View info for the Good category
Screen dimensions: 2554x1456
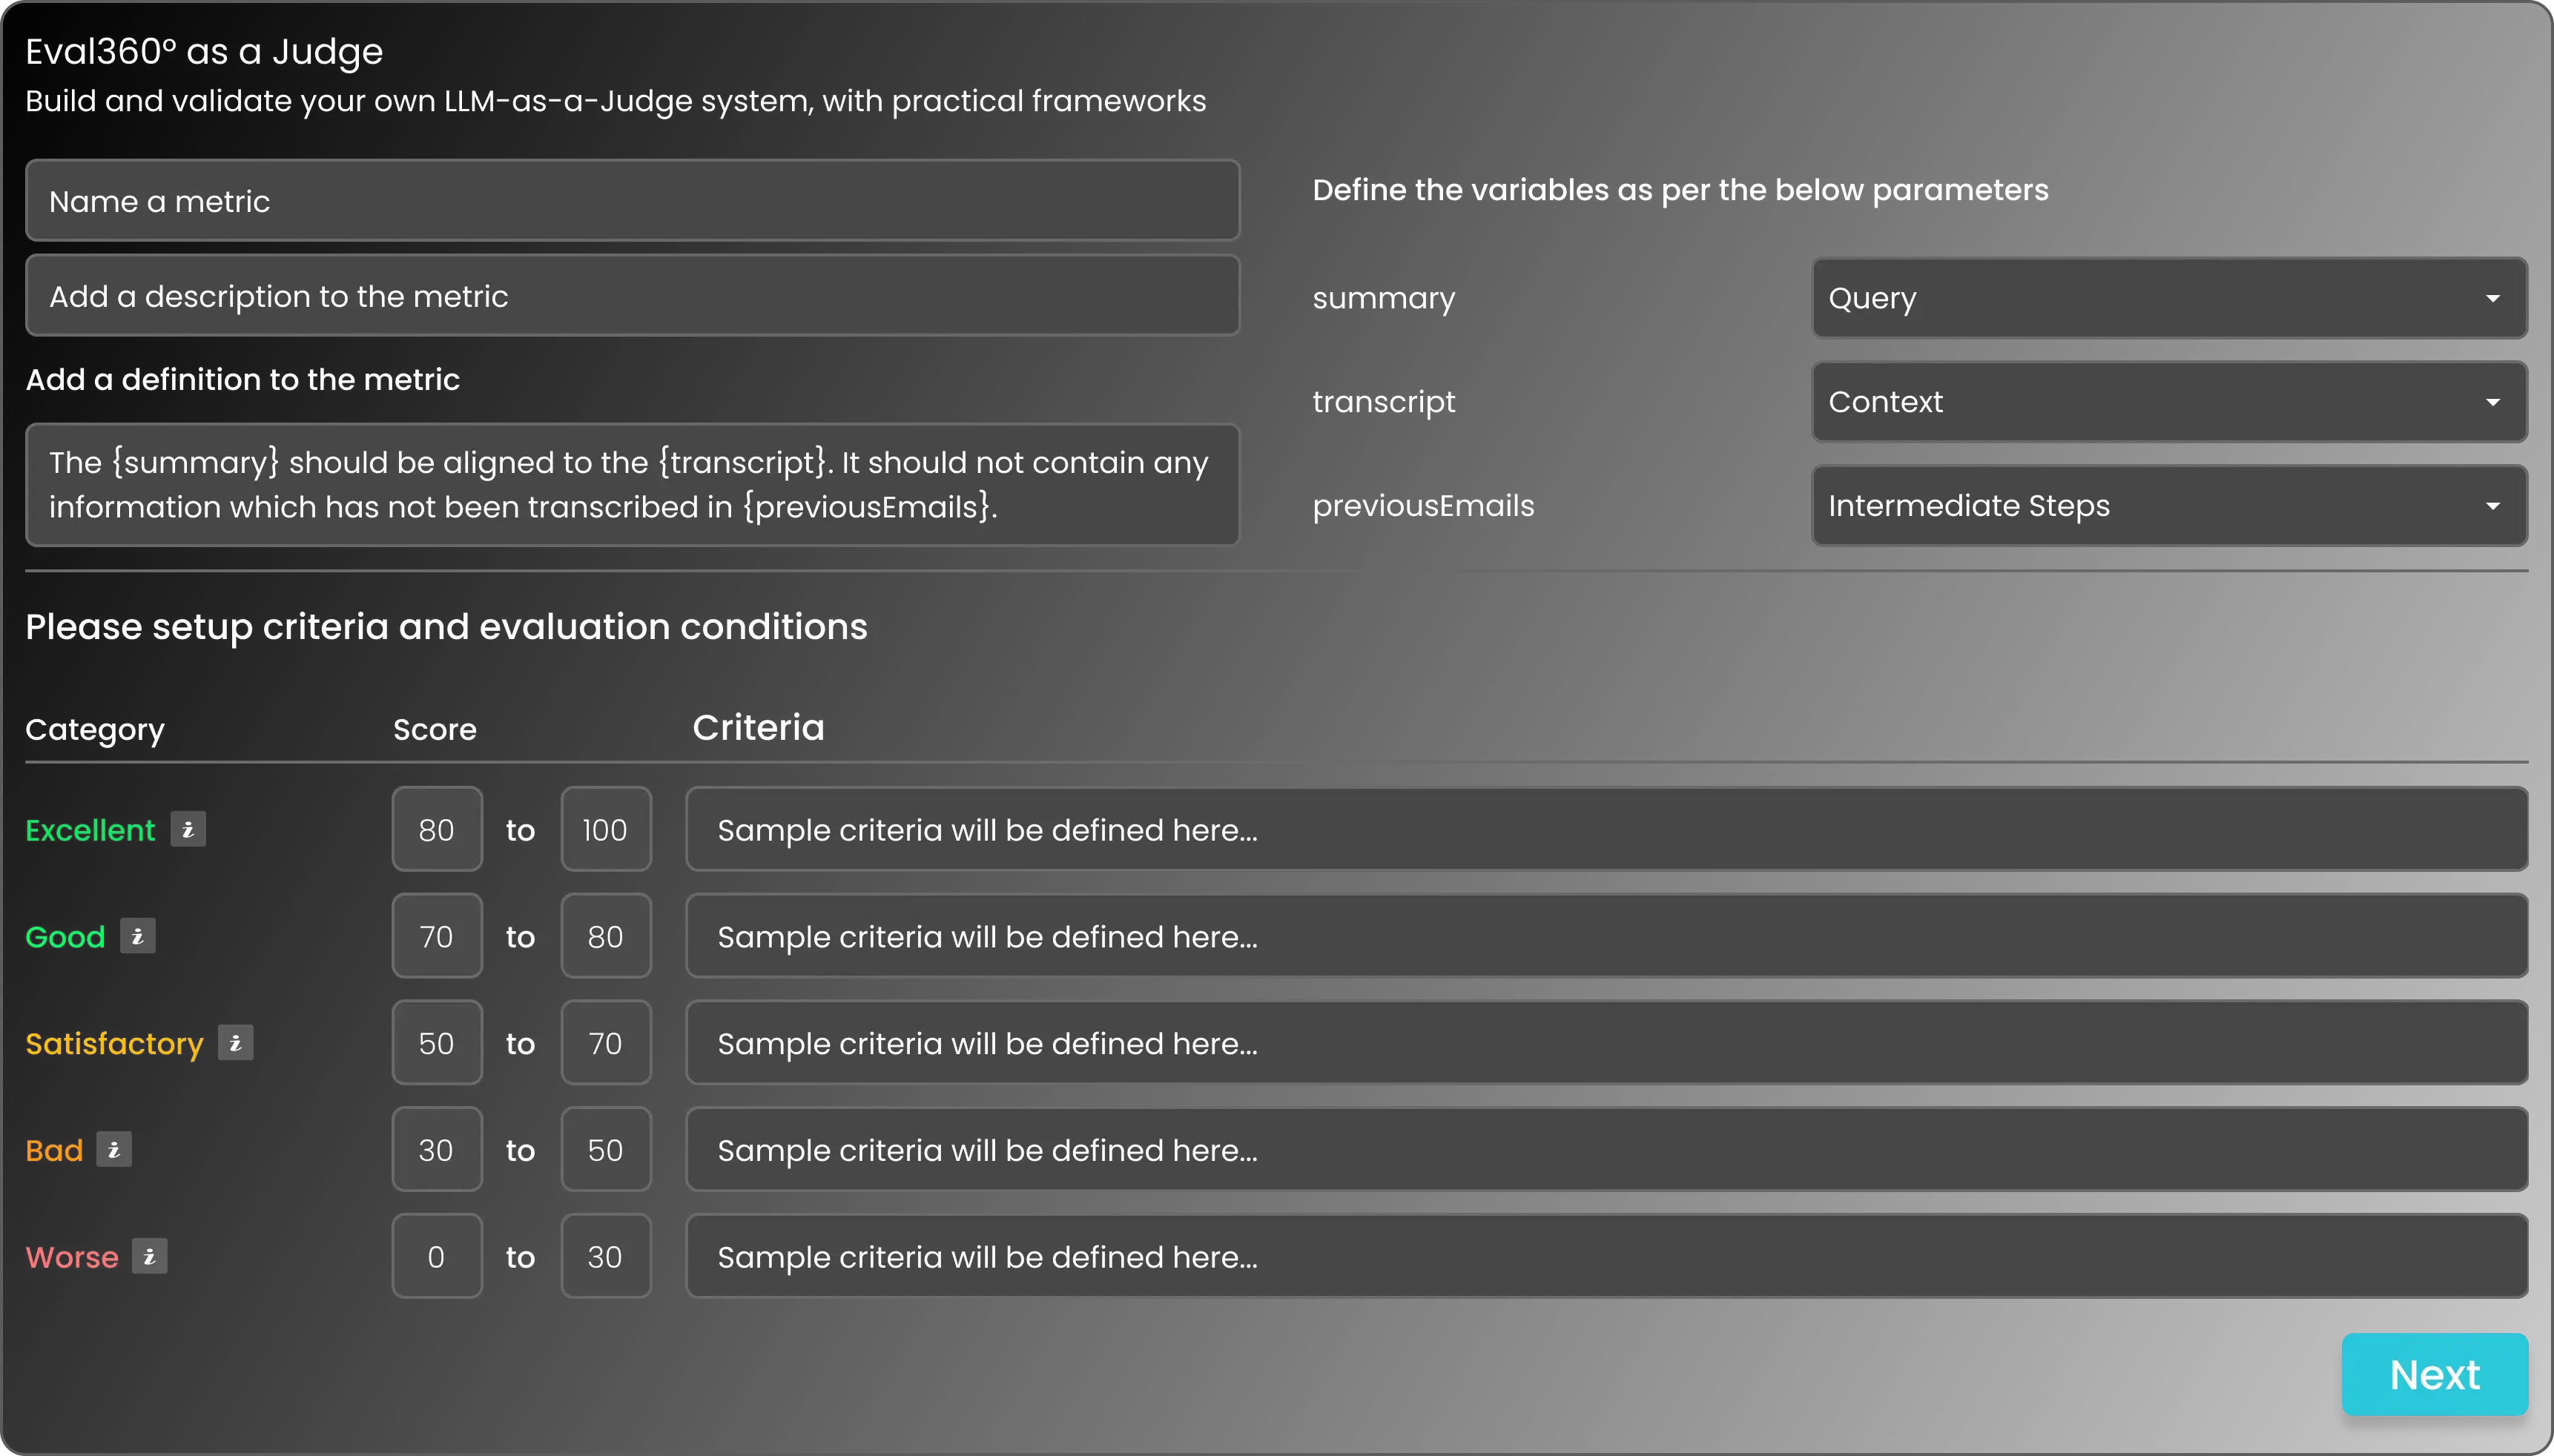(x=138, y=936)
